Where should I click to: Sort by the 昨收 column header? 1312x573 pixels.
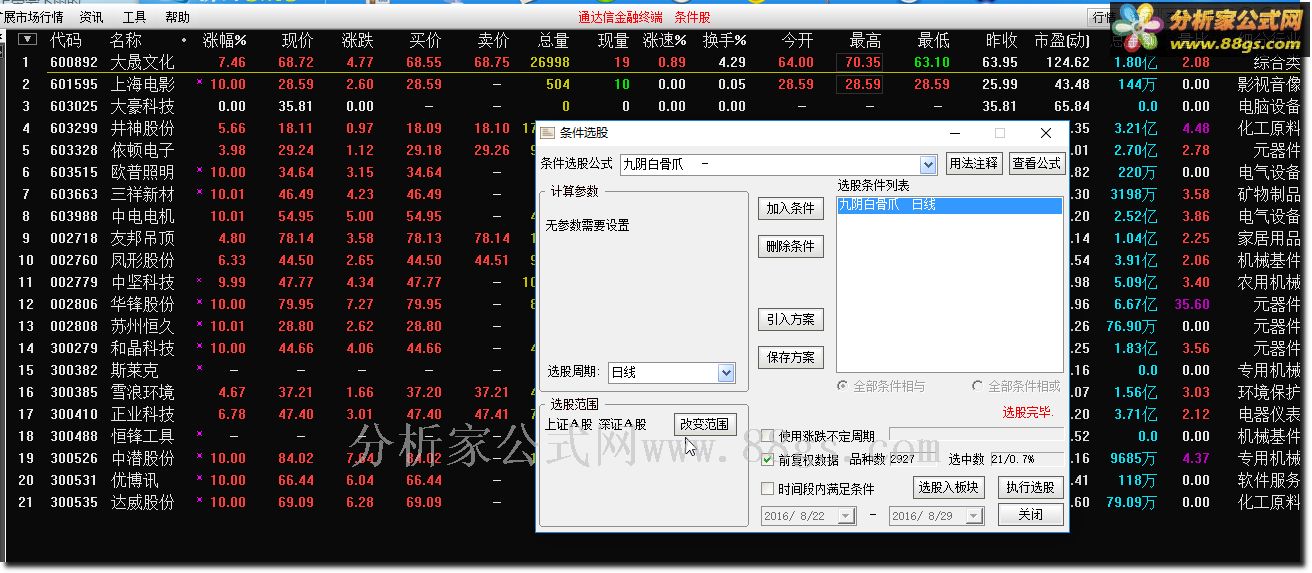[x=1001, y=40]
